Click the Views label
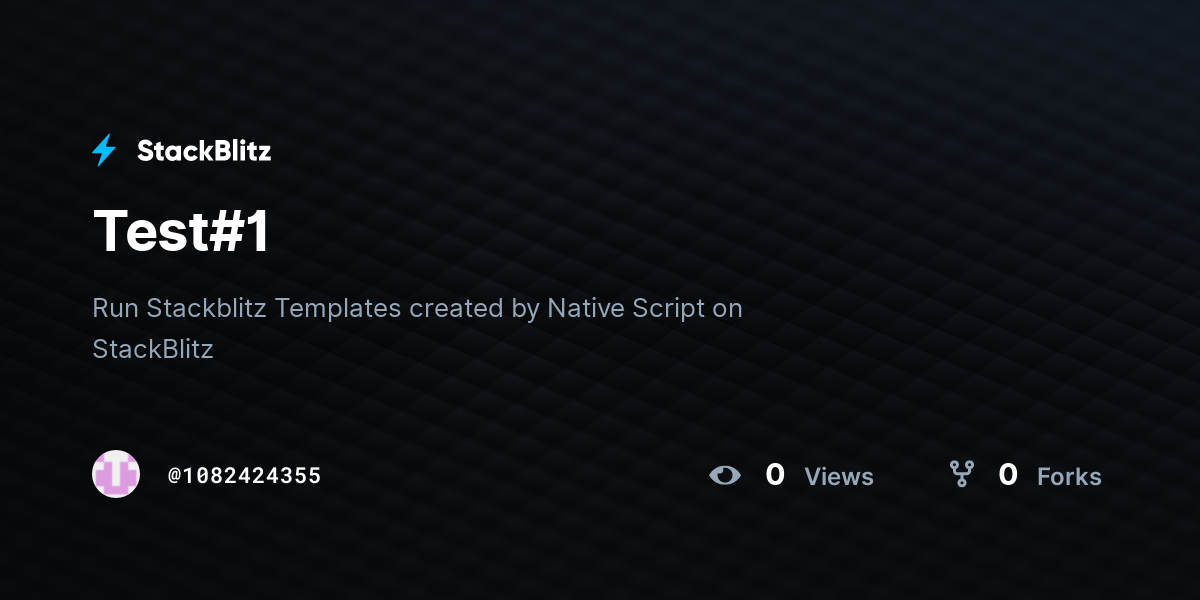The width and height of the screenshot is (1200, 600). pyautogui.click(x=839, y=477)
